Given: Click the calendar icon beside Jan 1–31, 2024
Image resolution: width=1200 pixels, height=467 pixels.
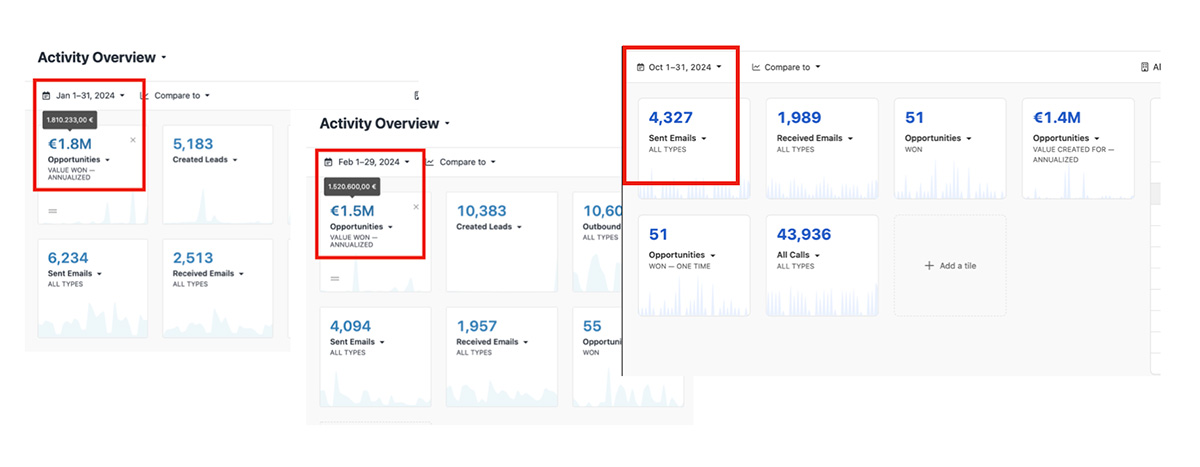Looking at the screenshot, I should pyautogui.click(x=46, y=96).
